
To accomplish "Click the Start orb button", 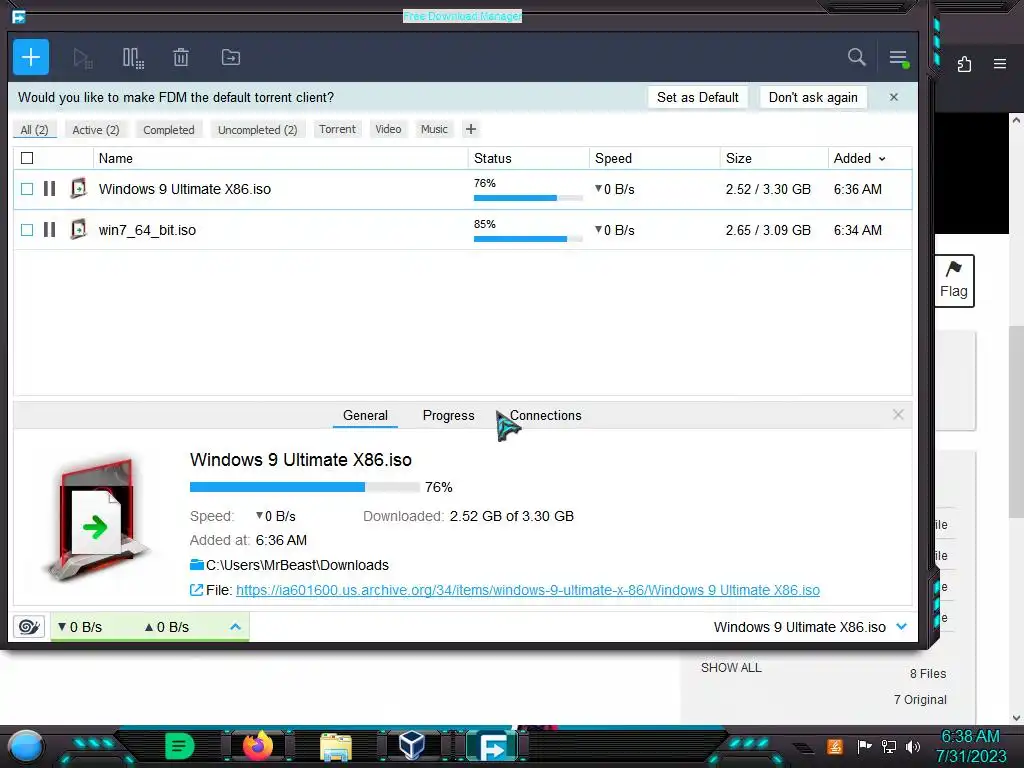I will point(26,746).
